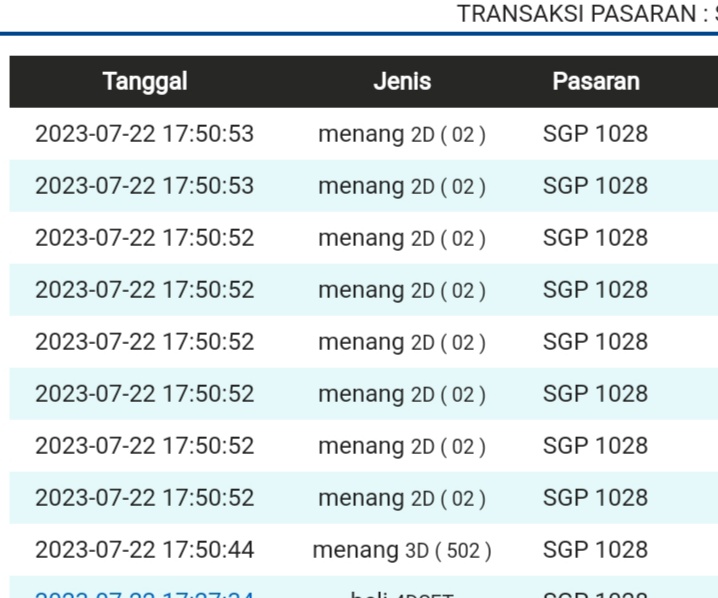Open the blue date link at the bottom
This screenshot has height=598, width=718.
[145, 593]
